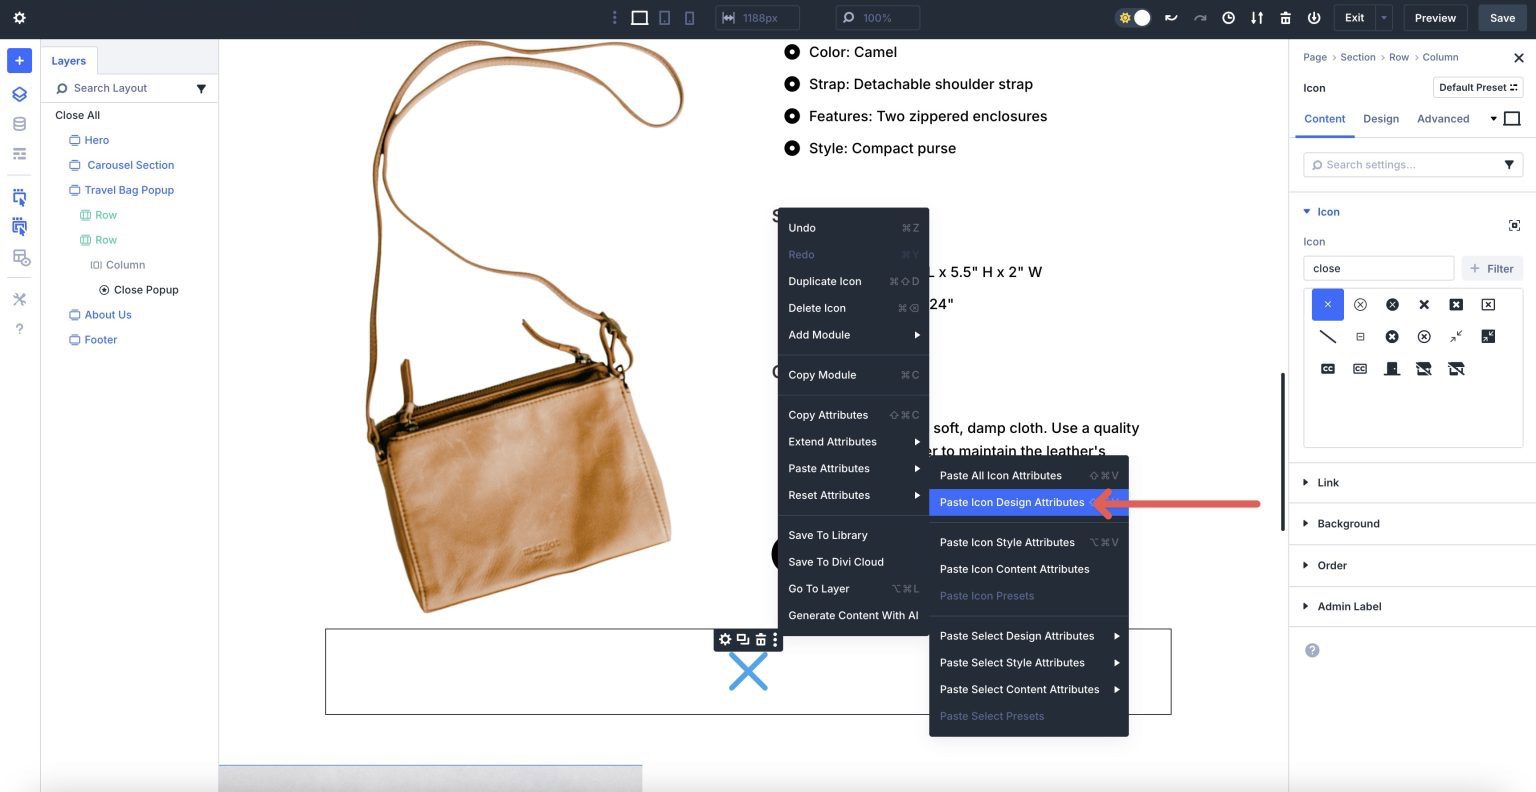1536x792 pixels.
Task: Open the editing history clock icon
Action: 1228,17
